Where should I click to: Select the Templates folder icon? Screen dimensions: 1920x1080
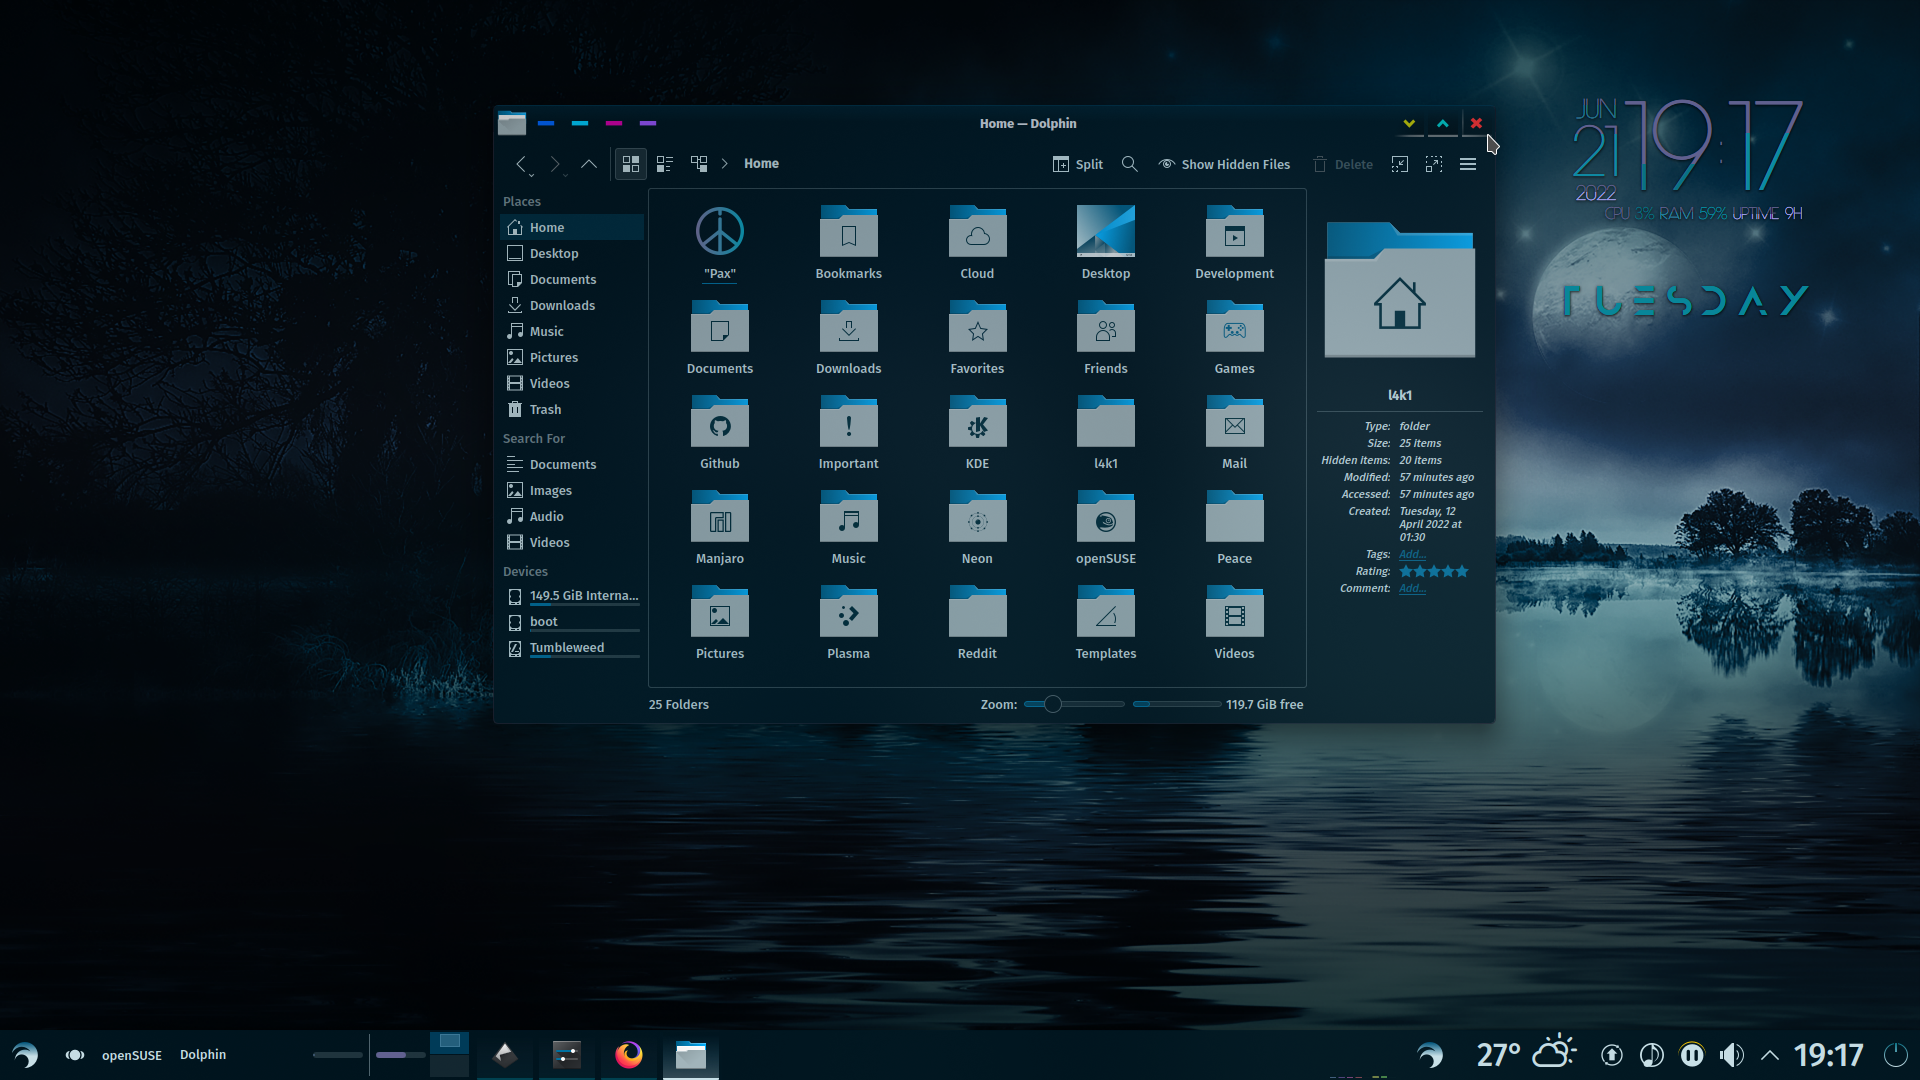pyautogui.click(x=1106, y=612)
